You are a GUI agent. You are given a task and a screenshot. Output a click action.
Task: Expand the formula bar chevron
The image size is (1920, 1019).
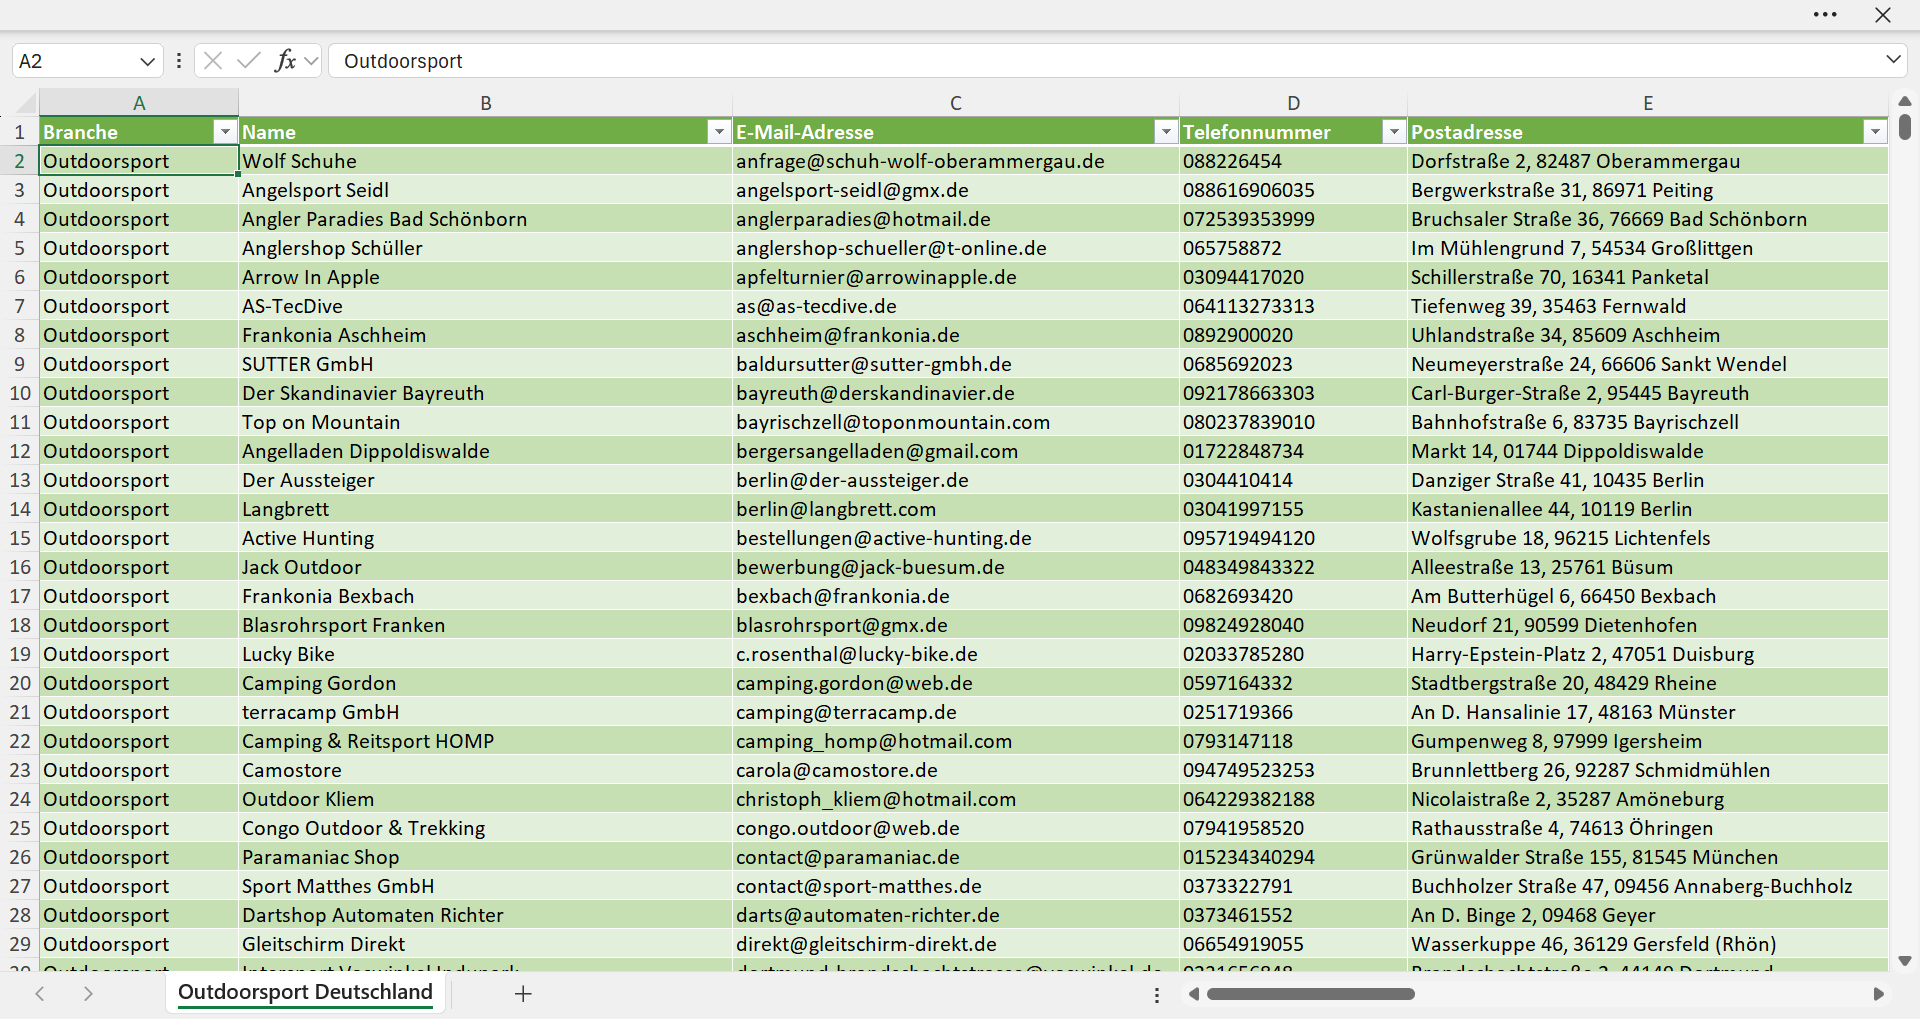tap(1893, 60)
